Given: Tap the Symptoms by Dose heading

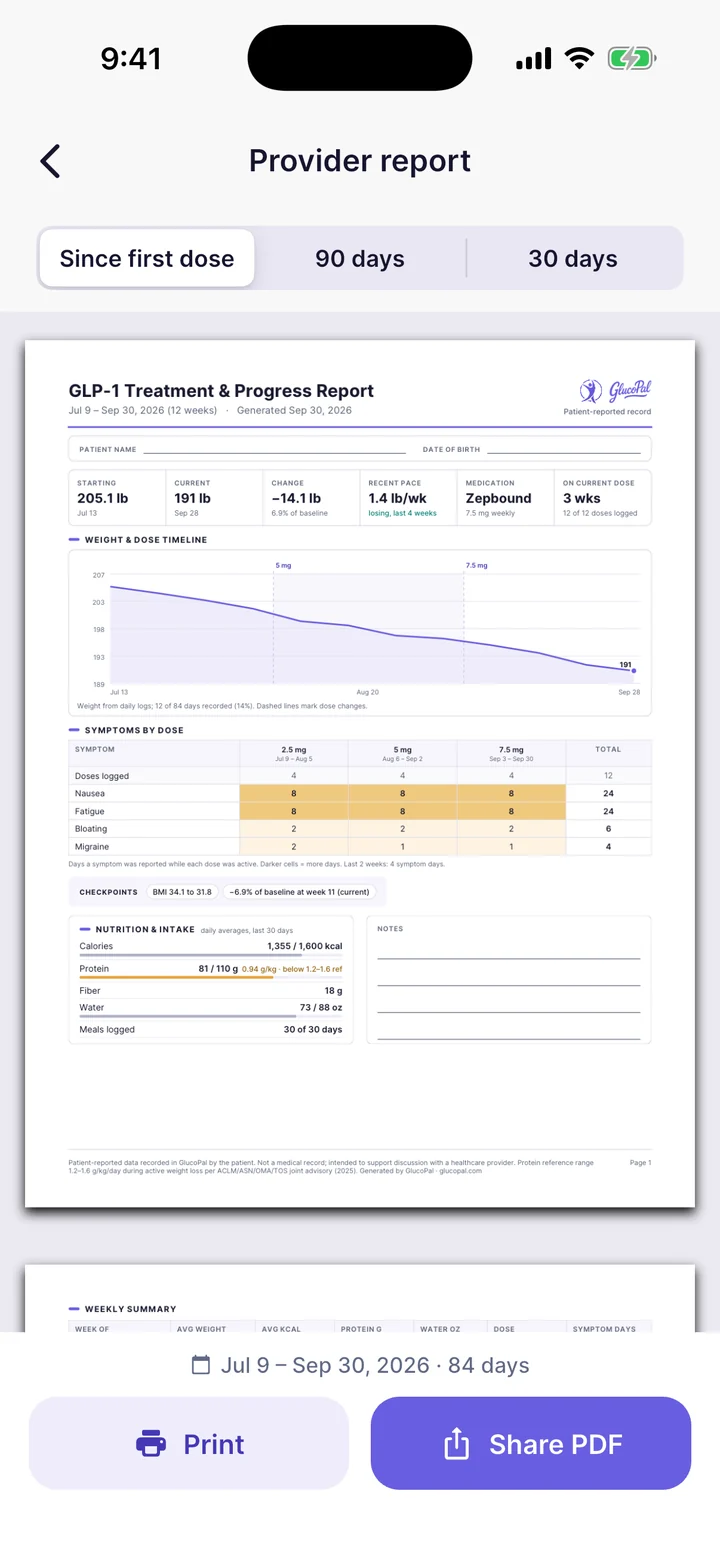Looking at the screenshot, I should pos(134,730).
